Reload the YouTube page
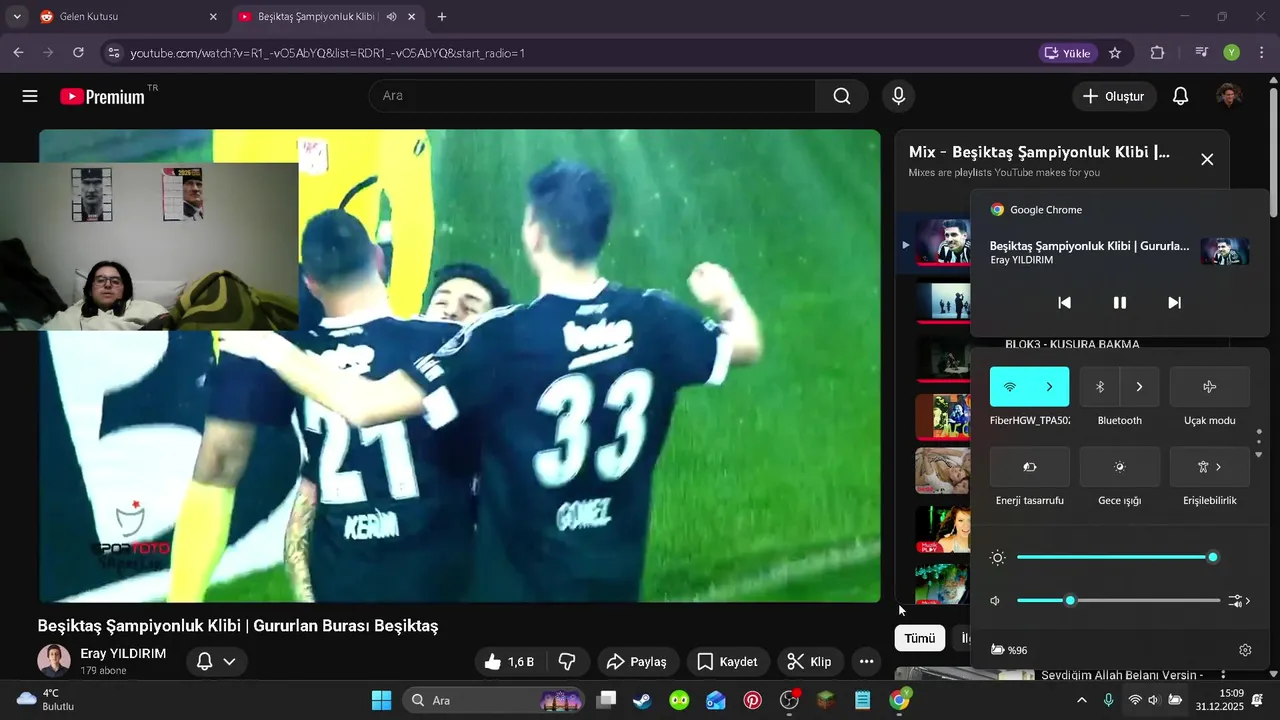1280x720 pixels. pyautogui.click(x=78, y=53)
